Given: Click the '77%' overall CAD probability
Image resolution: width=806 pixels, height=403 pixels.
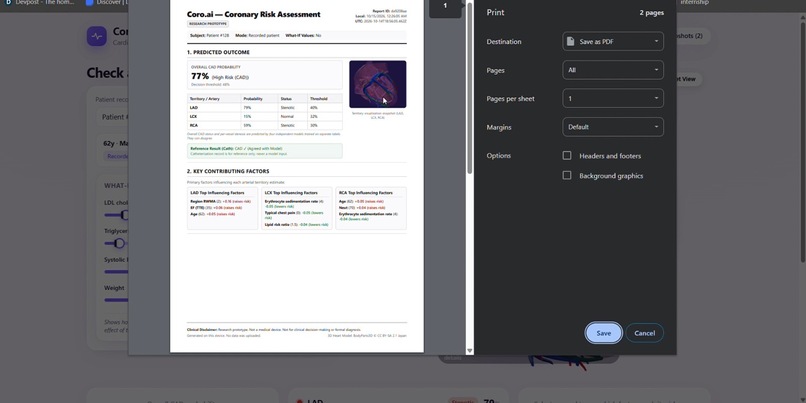Looking at the screenshot, I should click(x=200, y=77).
